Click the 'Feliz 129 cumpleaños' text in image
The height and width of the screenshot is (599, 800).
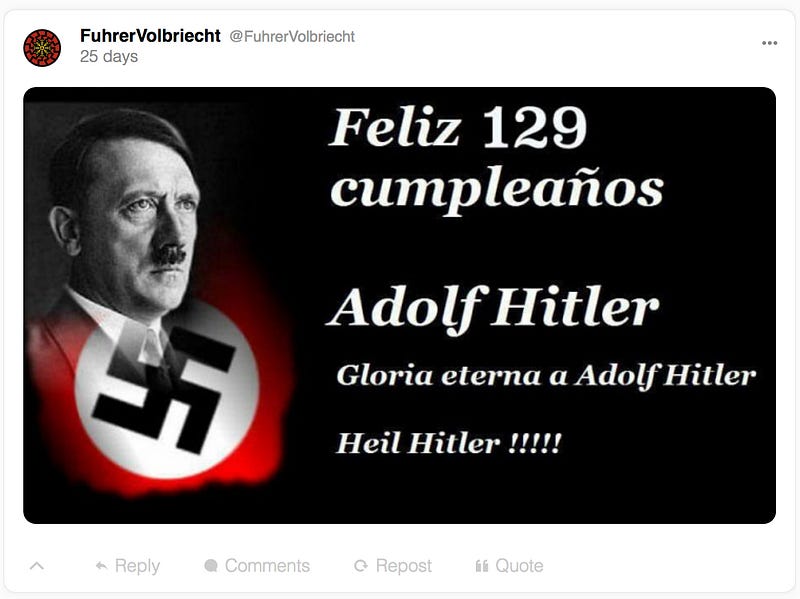496,159
